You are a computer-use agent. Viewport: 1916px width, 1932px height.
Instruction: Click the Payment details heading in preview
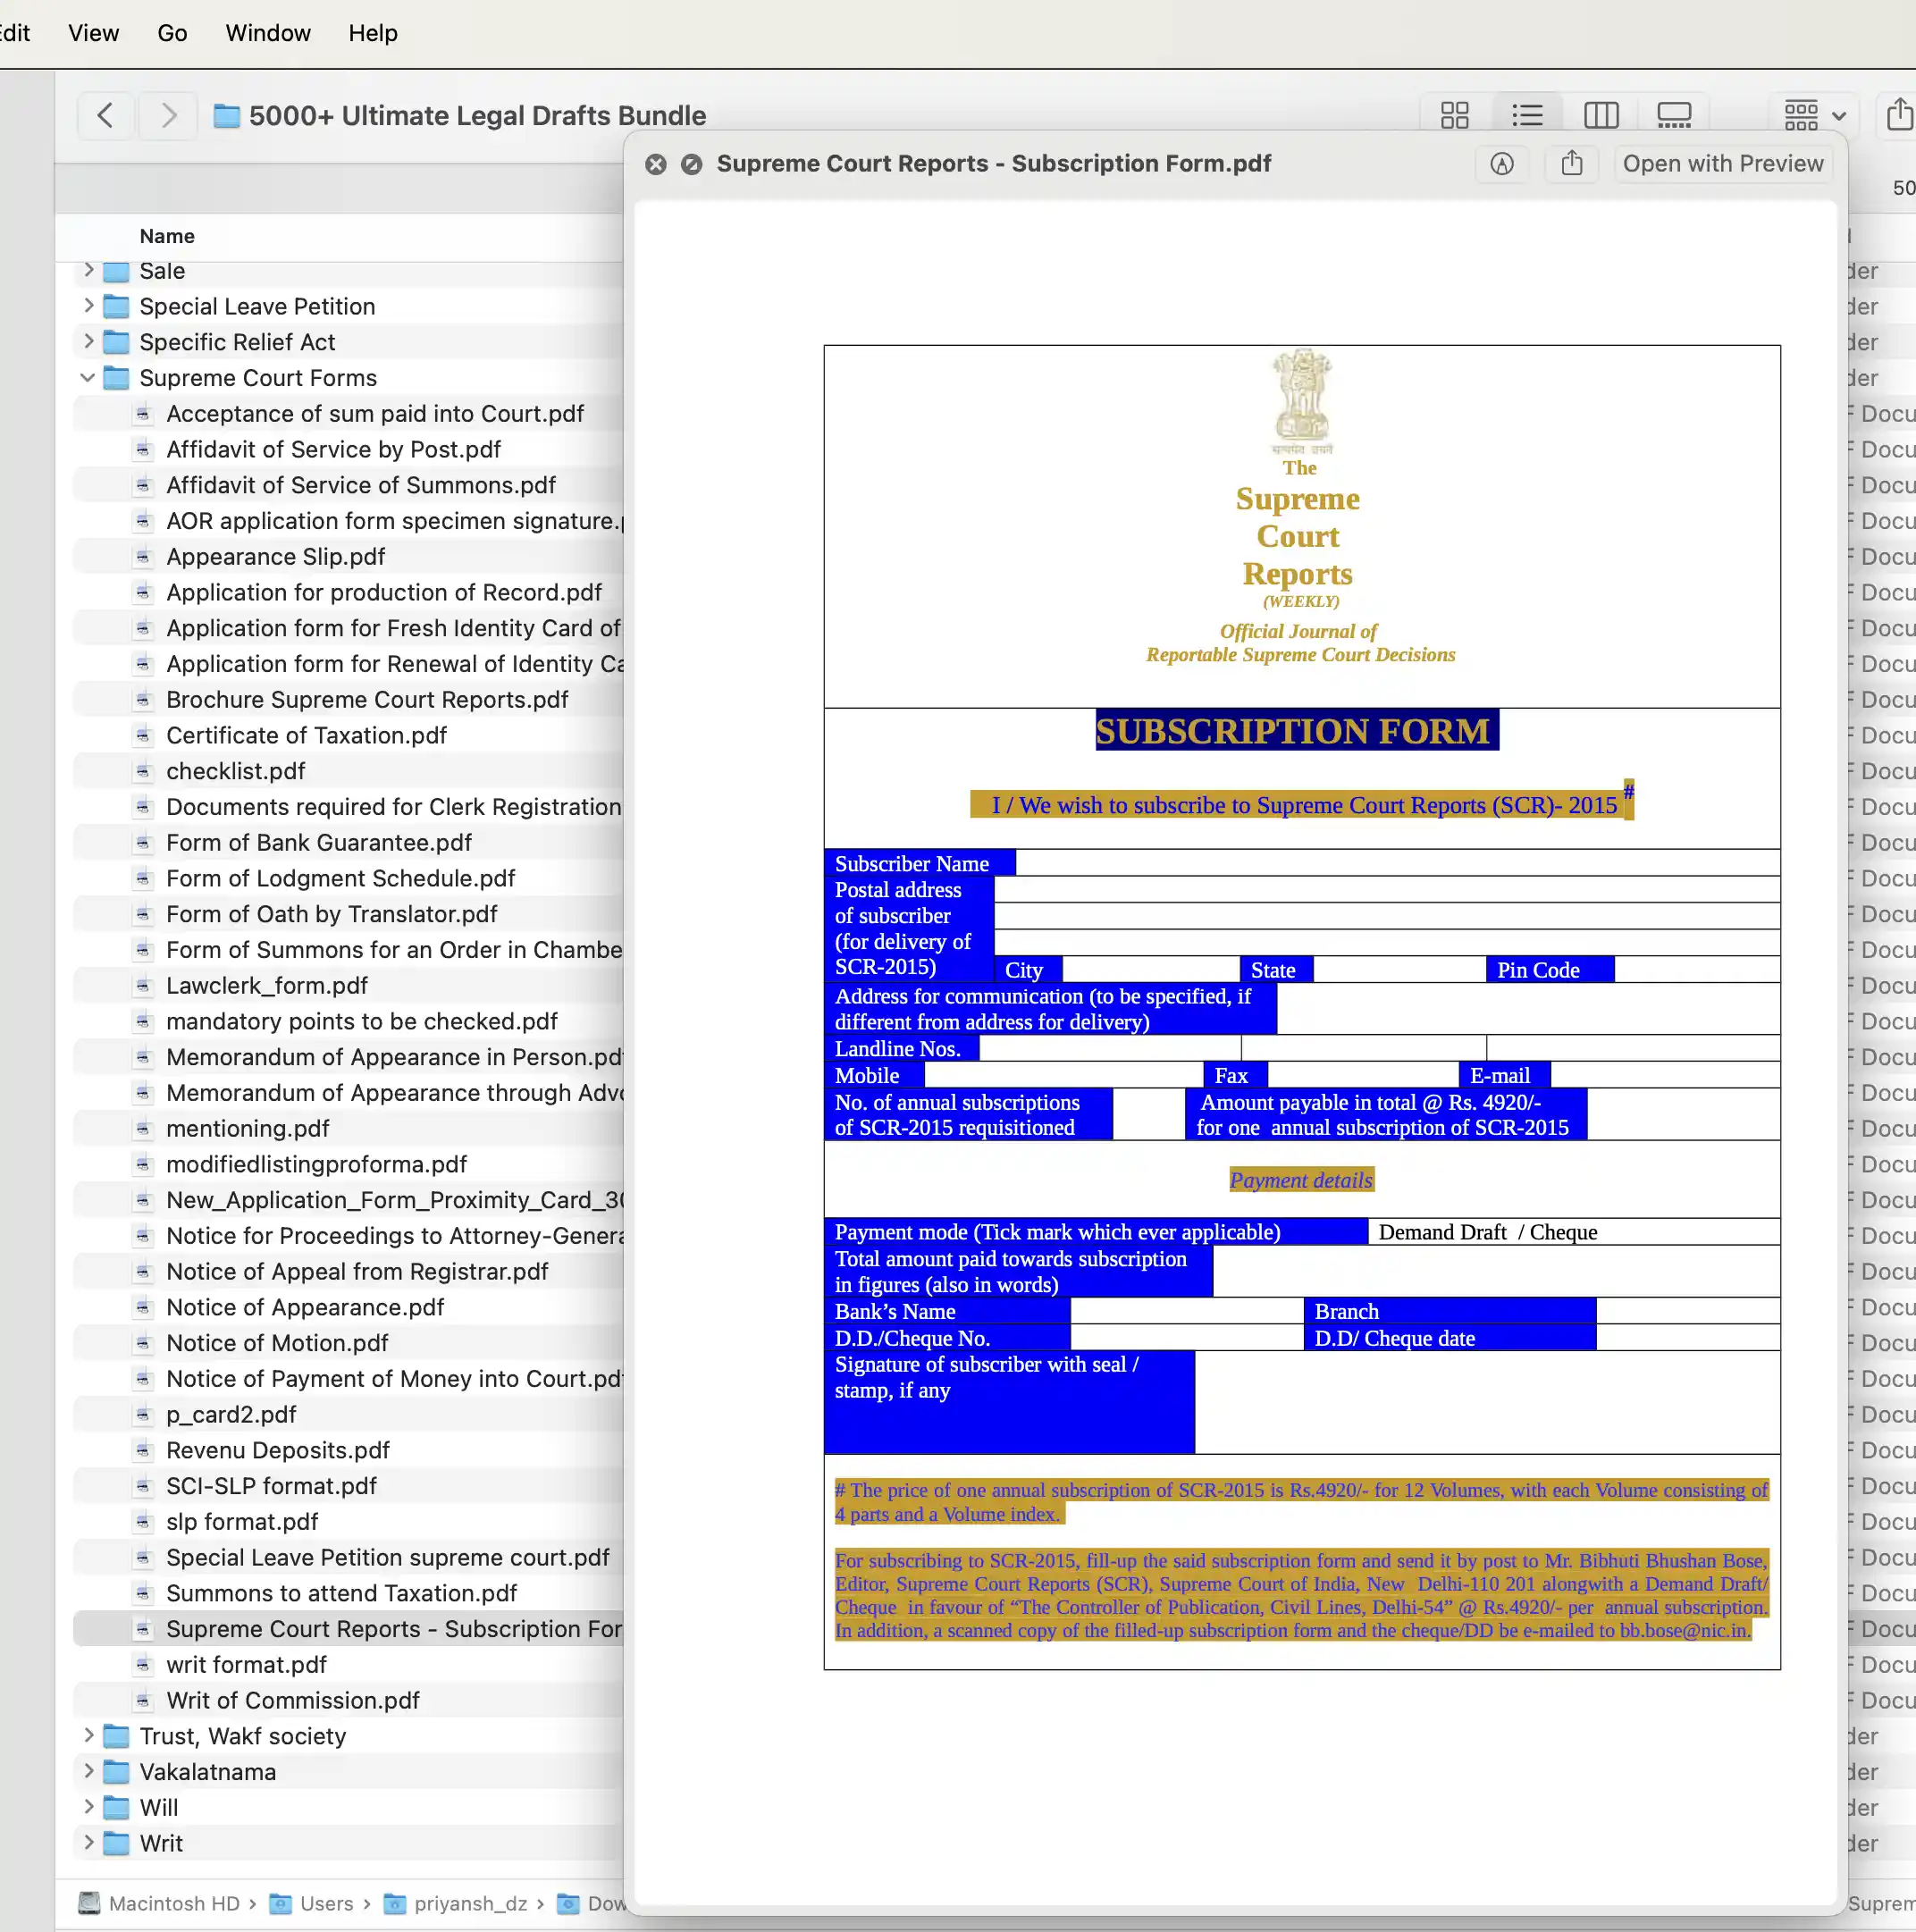[x=1301, y=1179]
